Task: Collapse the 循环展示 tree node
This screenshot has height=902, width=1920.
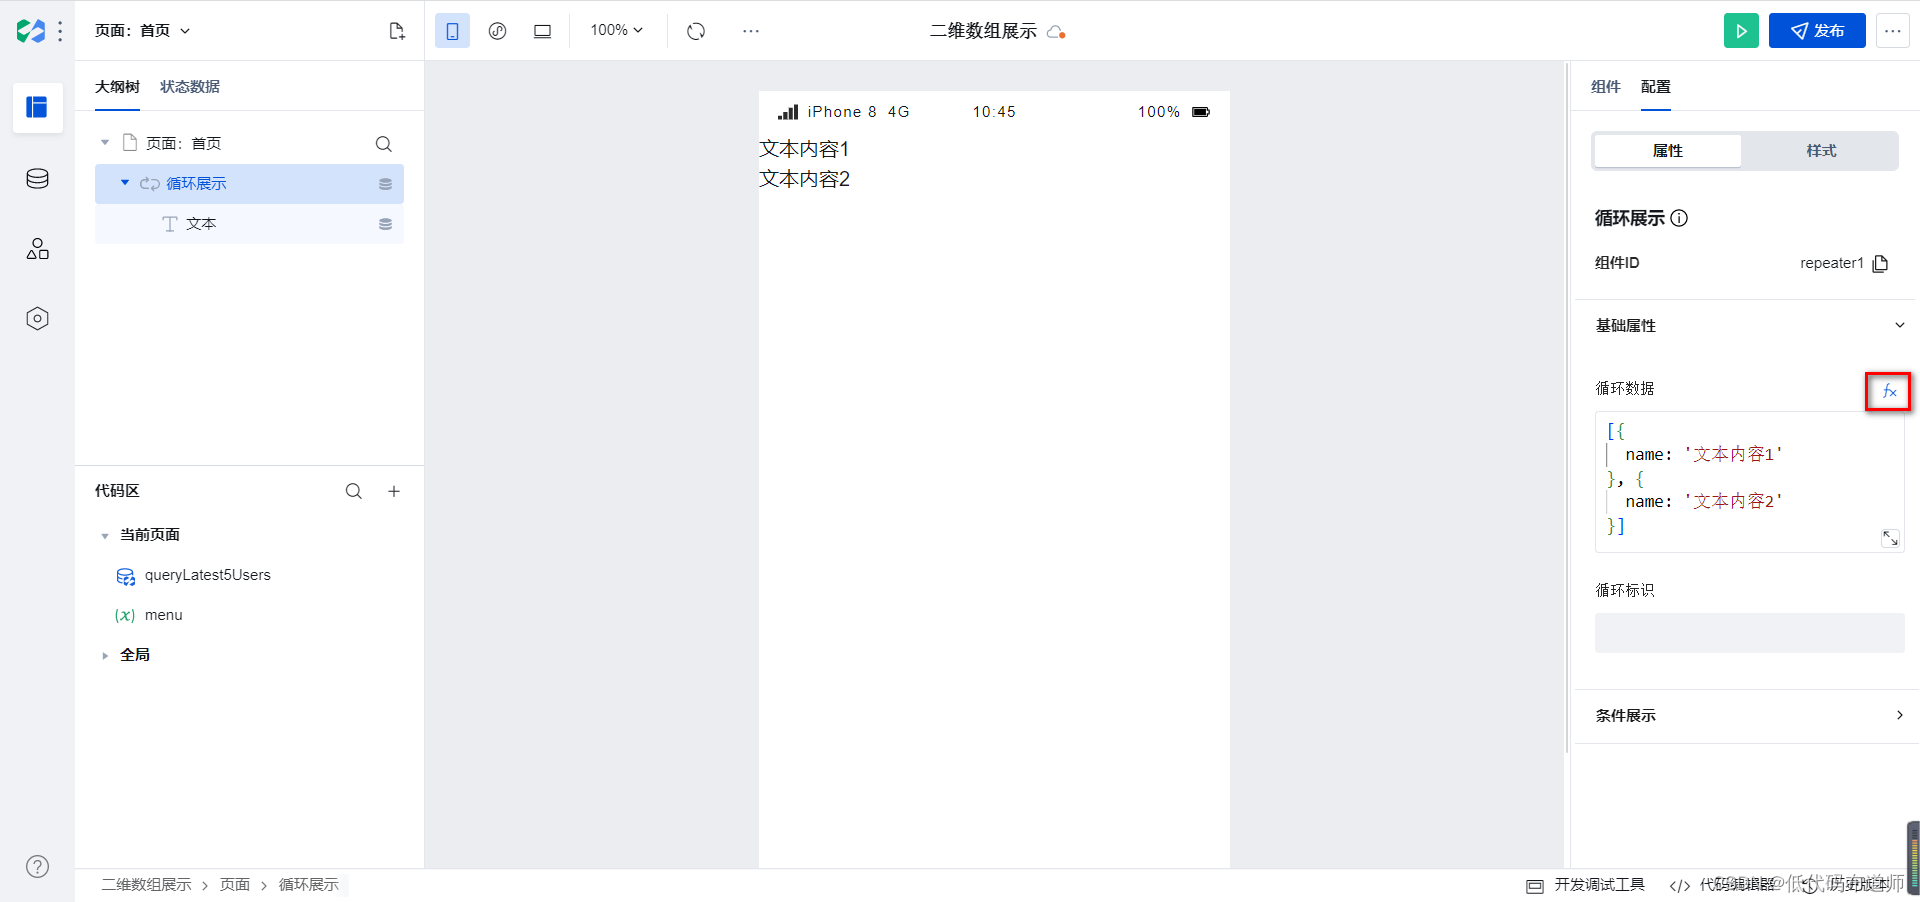Action: (125, 183)
